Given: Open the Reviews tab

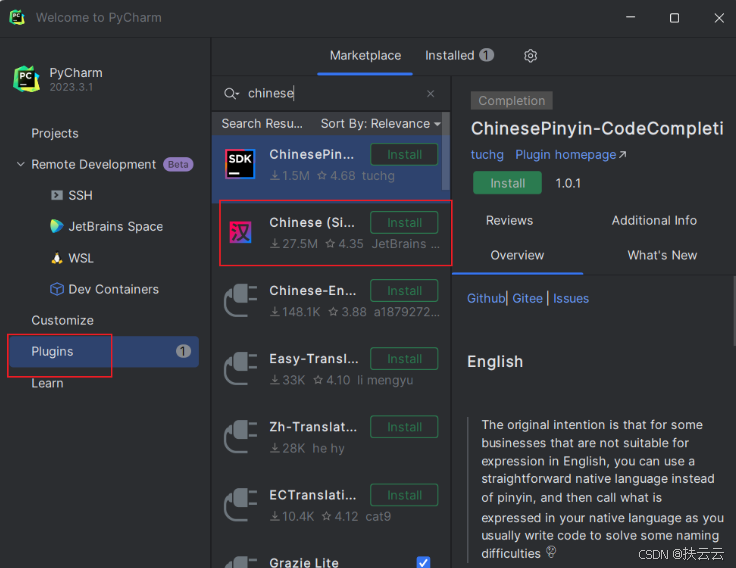Looking at the screenshot, I should 509,221.
